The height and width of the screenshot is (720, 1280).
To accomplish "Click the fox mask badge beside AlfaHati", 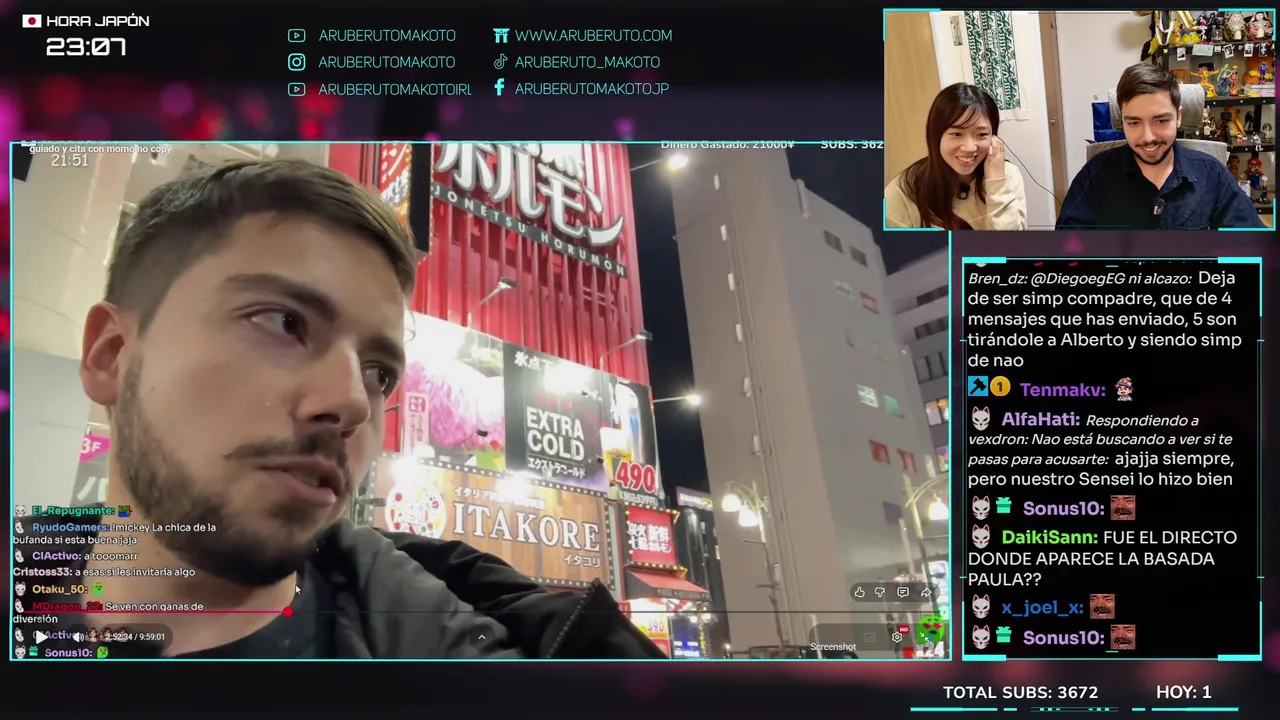I will tap(981, 419).
